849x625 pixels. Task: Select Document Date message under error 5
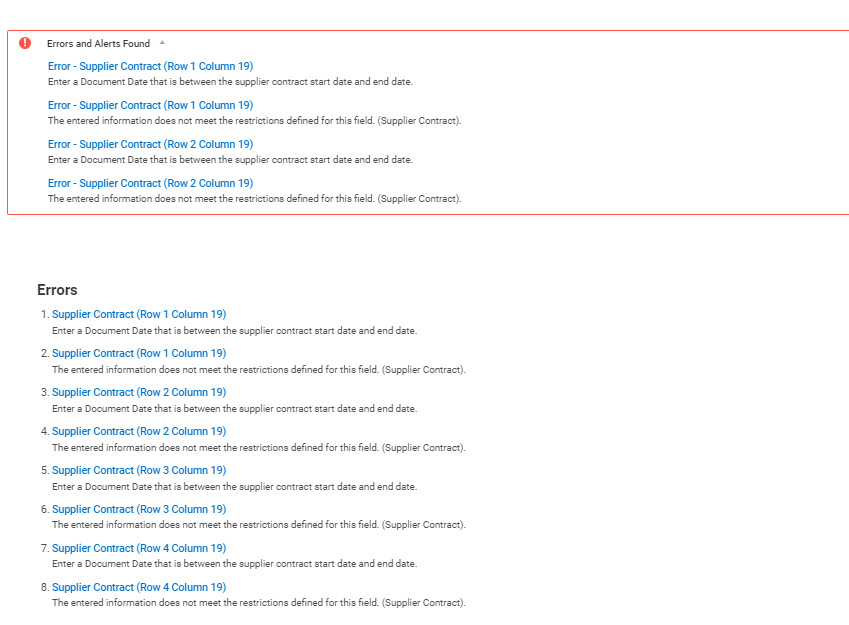click(x=234, y=486)
